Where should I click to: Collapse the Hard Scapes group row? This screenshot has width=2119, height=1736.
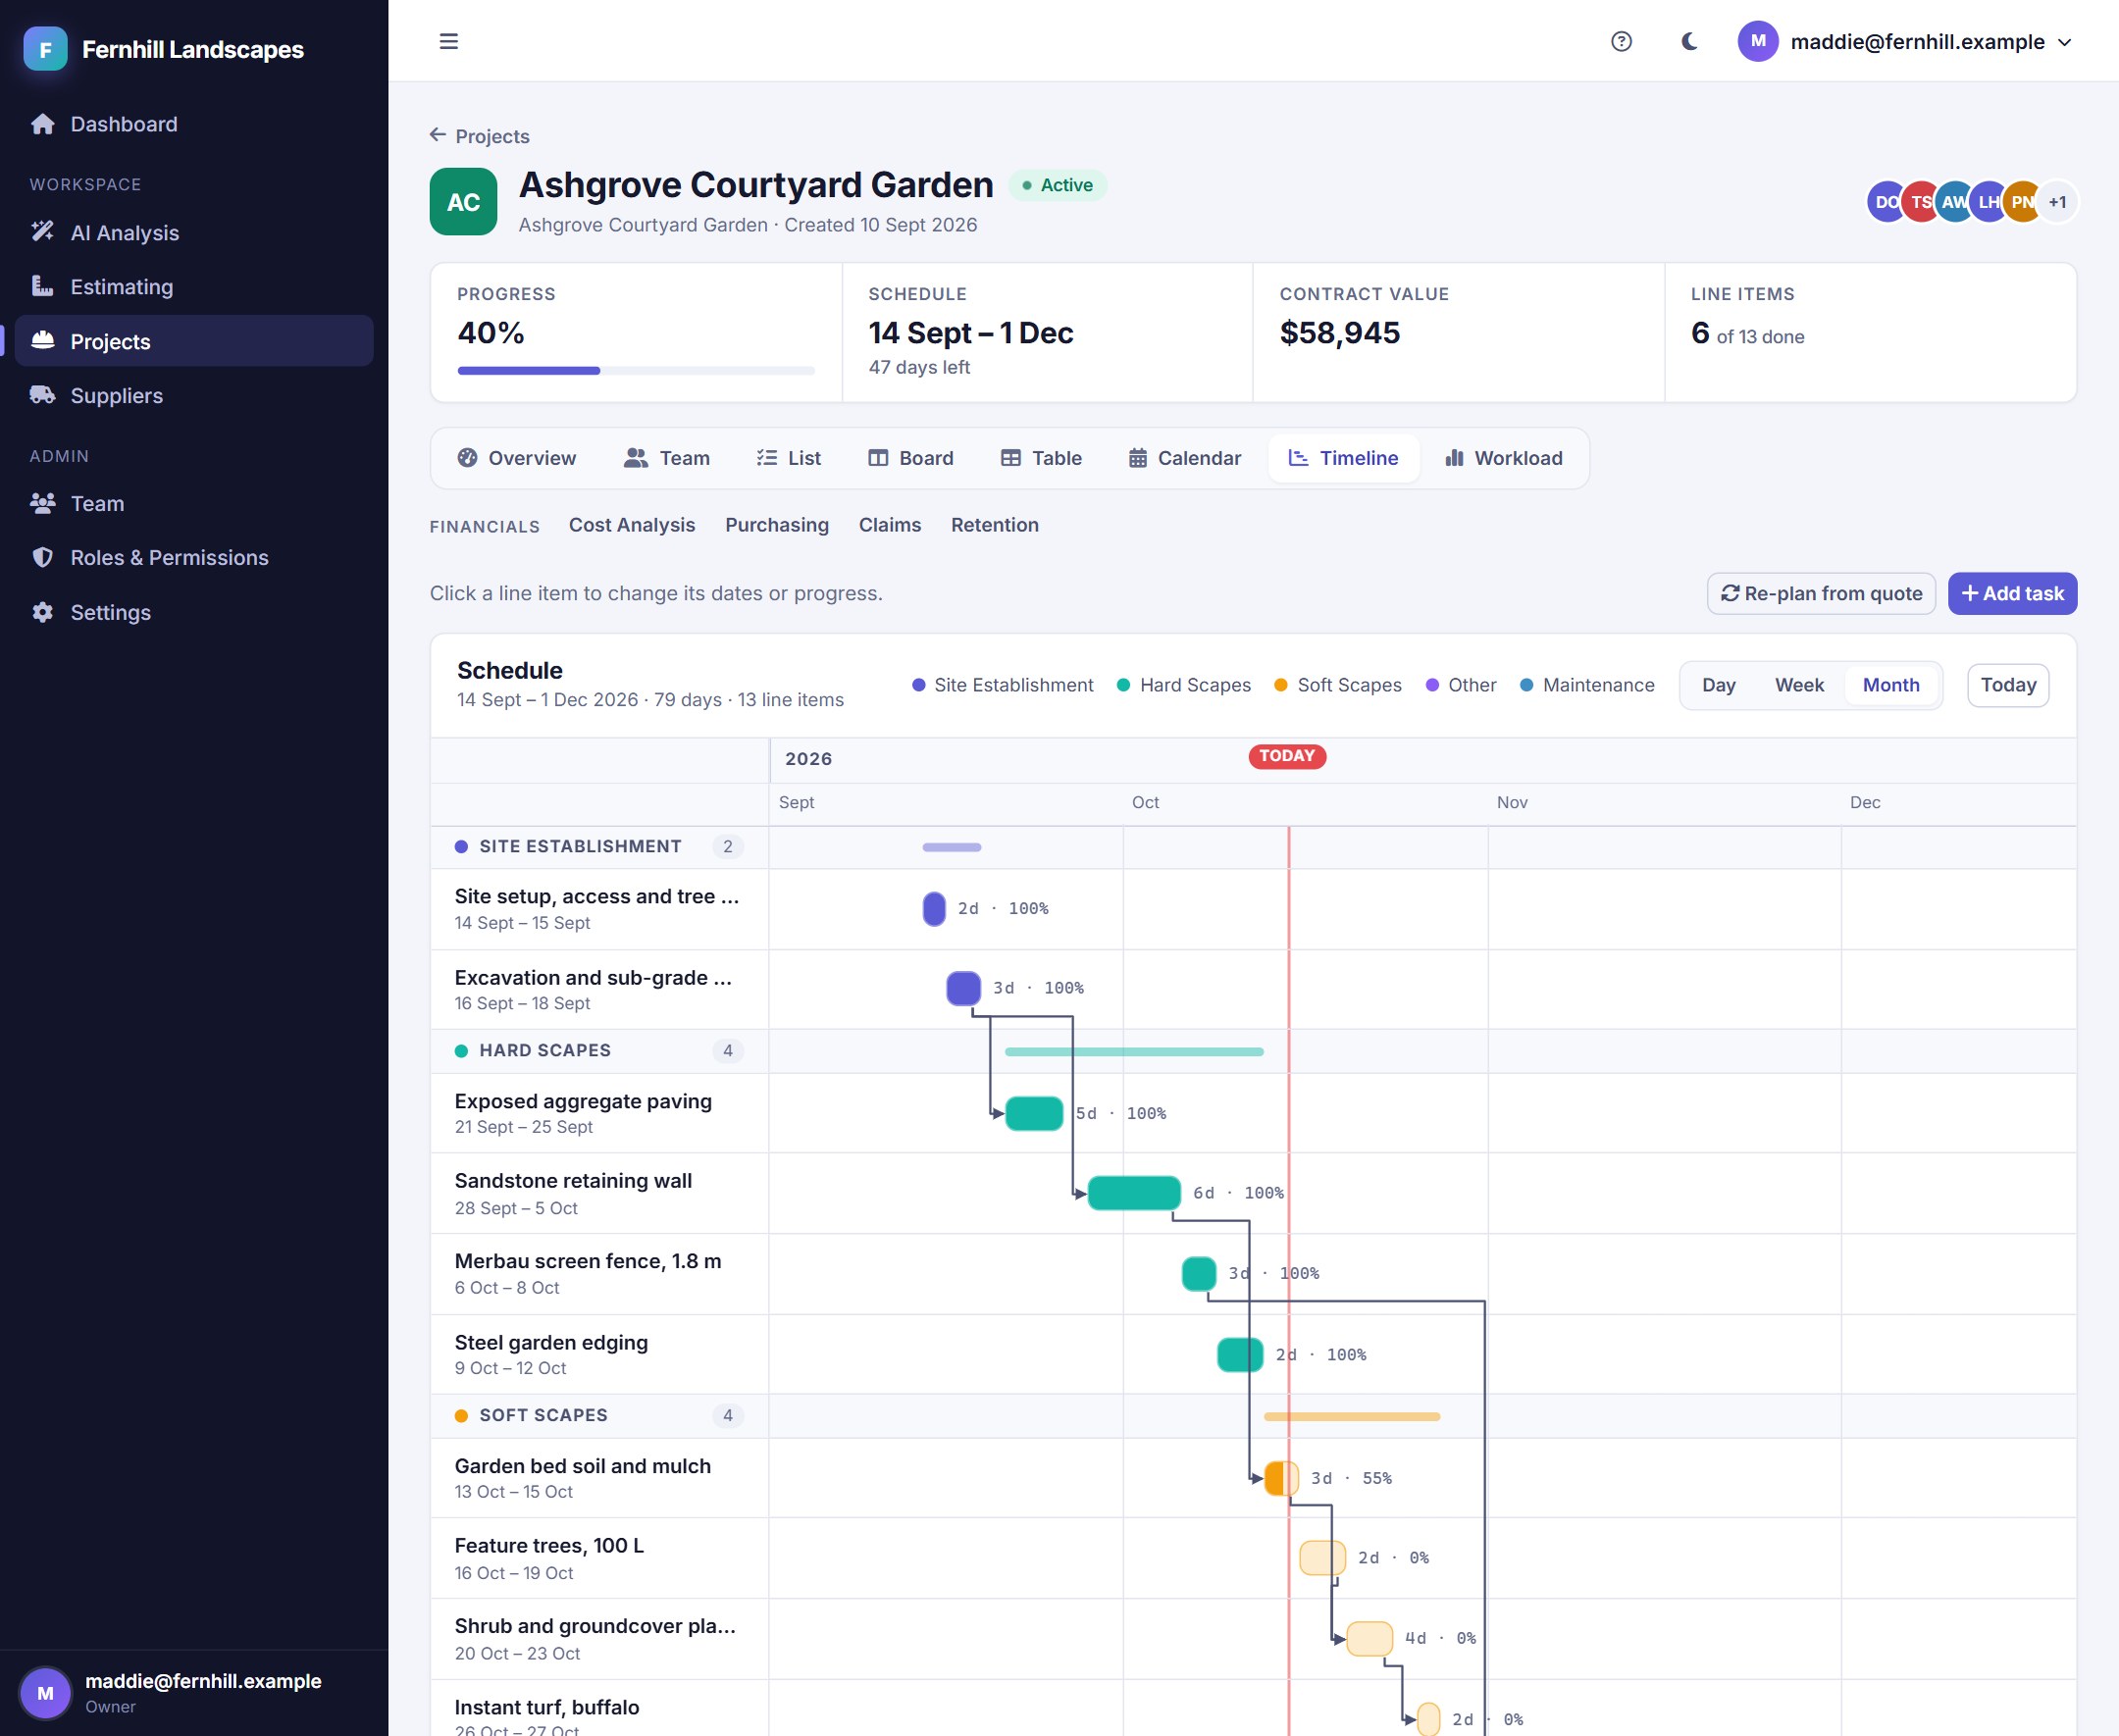pyautogui.click(x=599, y=1050)
